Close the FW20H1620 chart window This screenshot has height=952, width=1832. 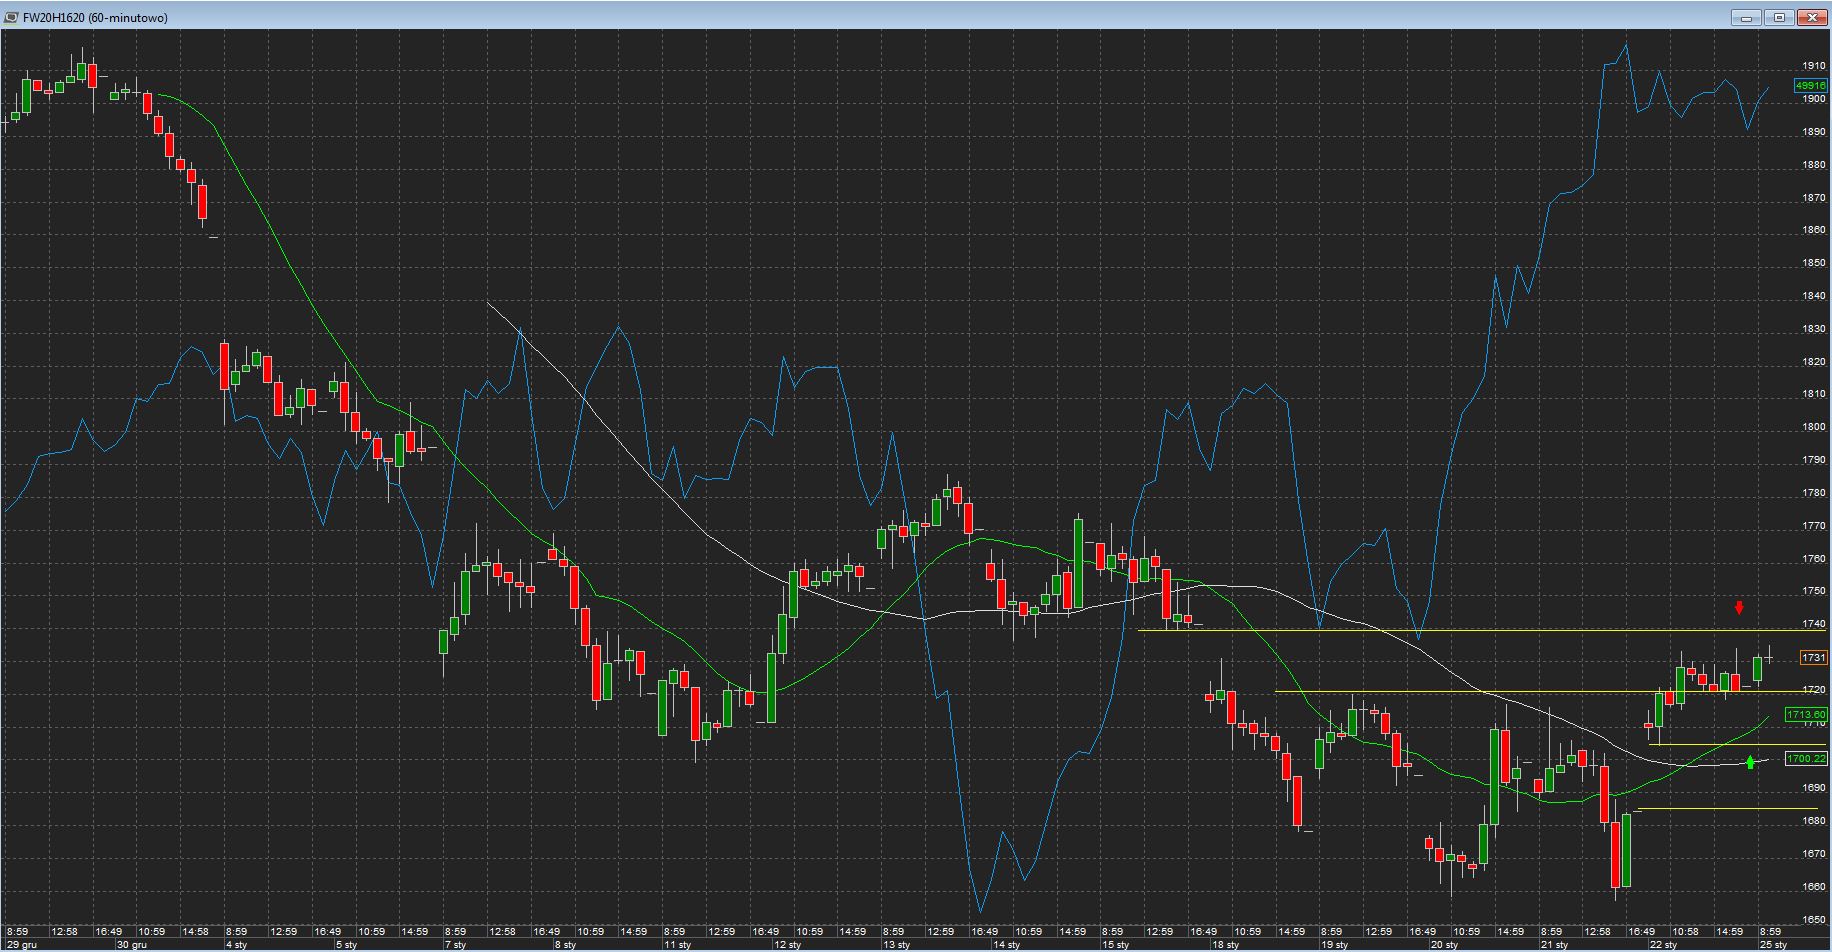[1813, 17]
